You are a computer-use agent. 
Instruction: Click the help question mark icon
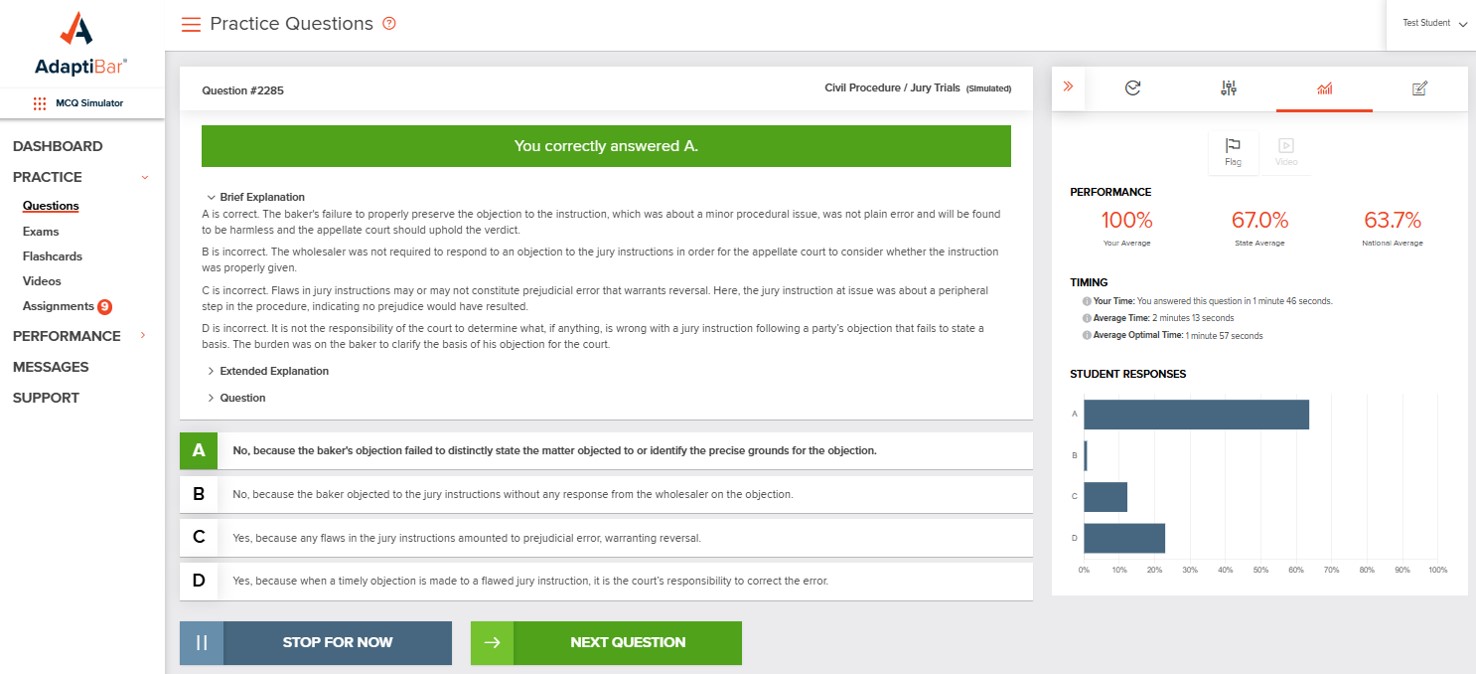(x=390, y=23)
